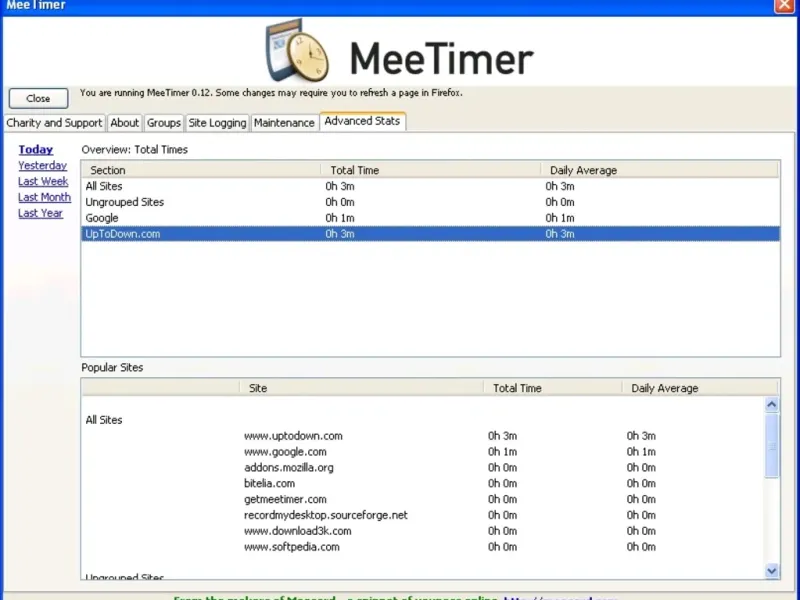
Task: View Last Year statistics
Action: [40, 213]
